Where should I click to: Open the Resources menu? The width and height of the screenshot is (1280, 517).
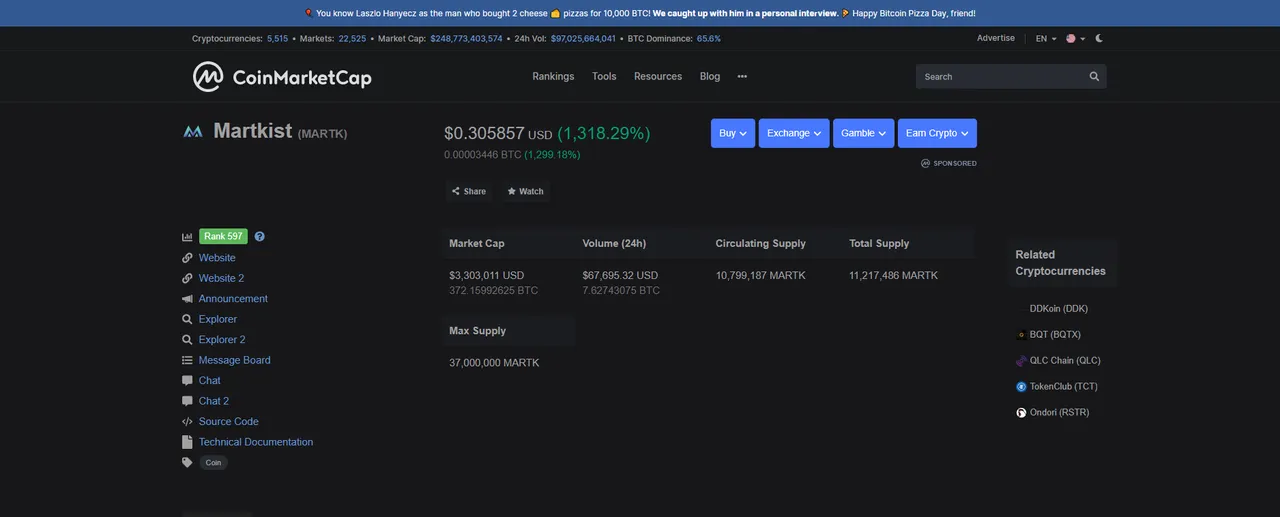click(x=658, y=76)
